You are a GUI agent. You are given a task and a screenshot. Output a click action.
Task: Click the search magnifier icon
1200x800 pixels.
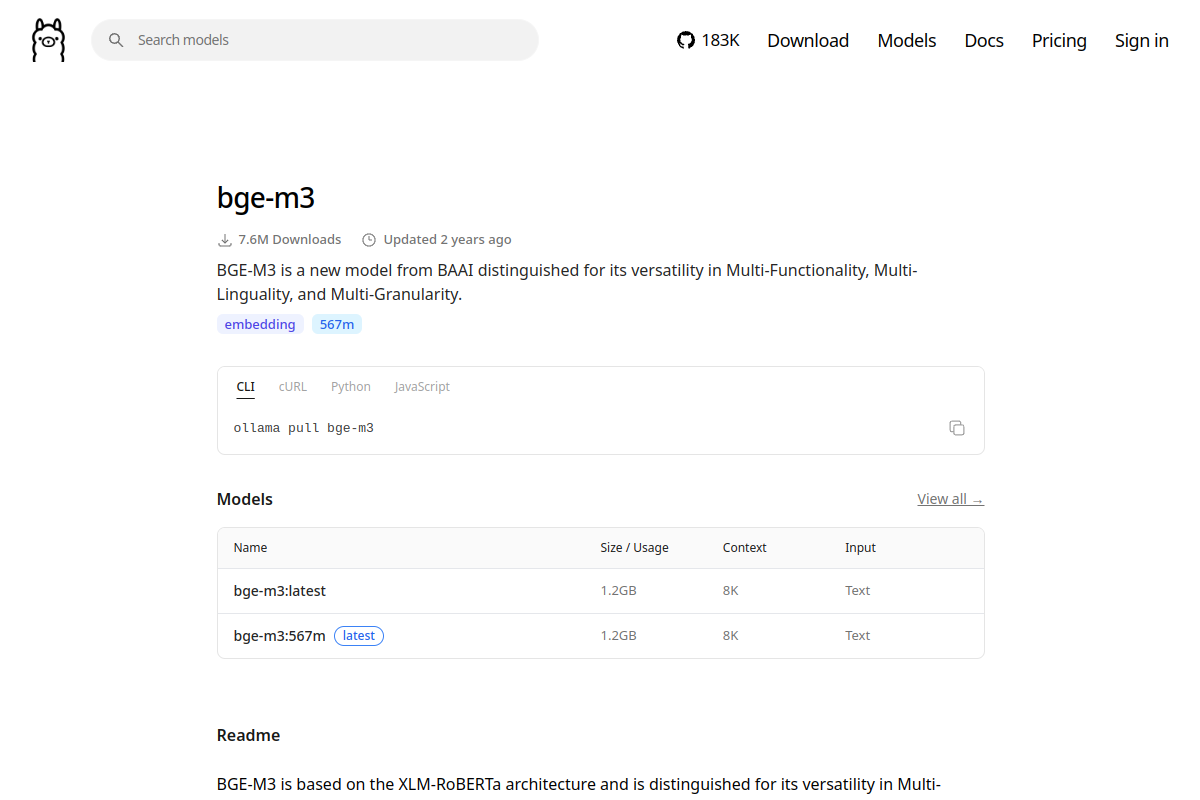tap(116, 40)
